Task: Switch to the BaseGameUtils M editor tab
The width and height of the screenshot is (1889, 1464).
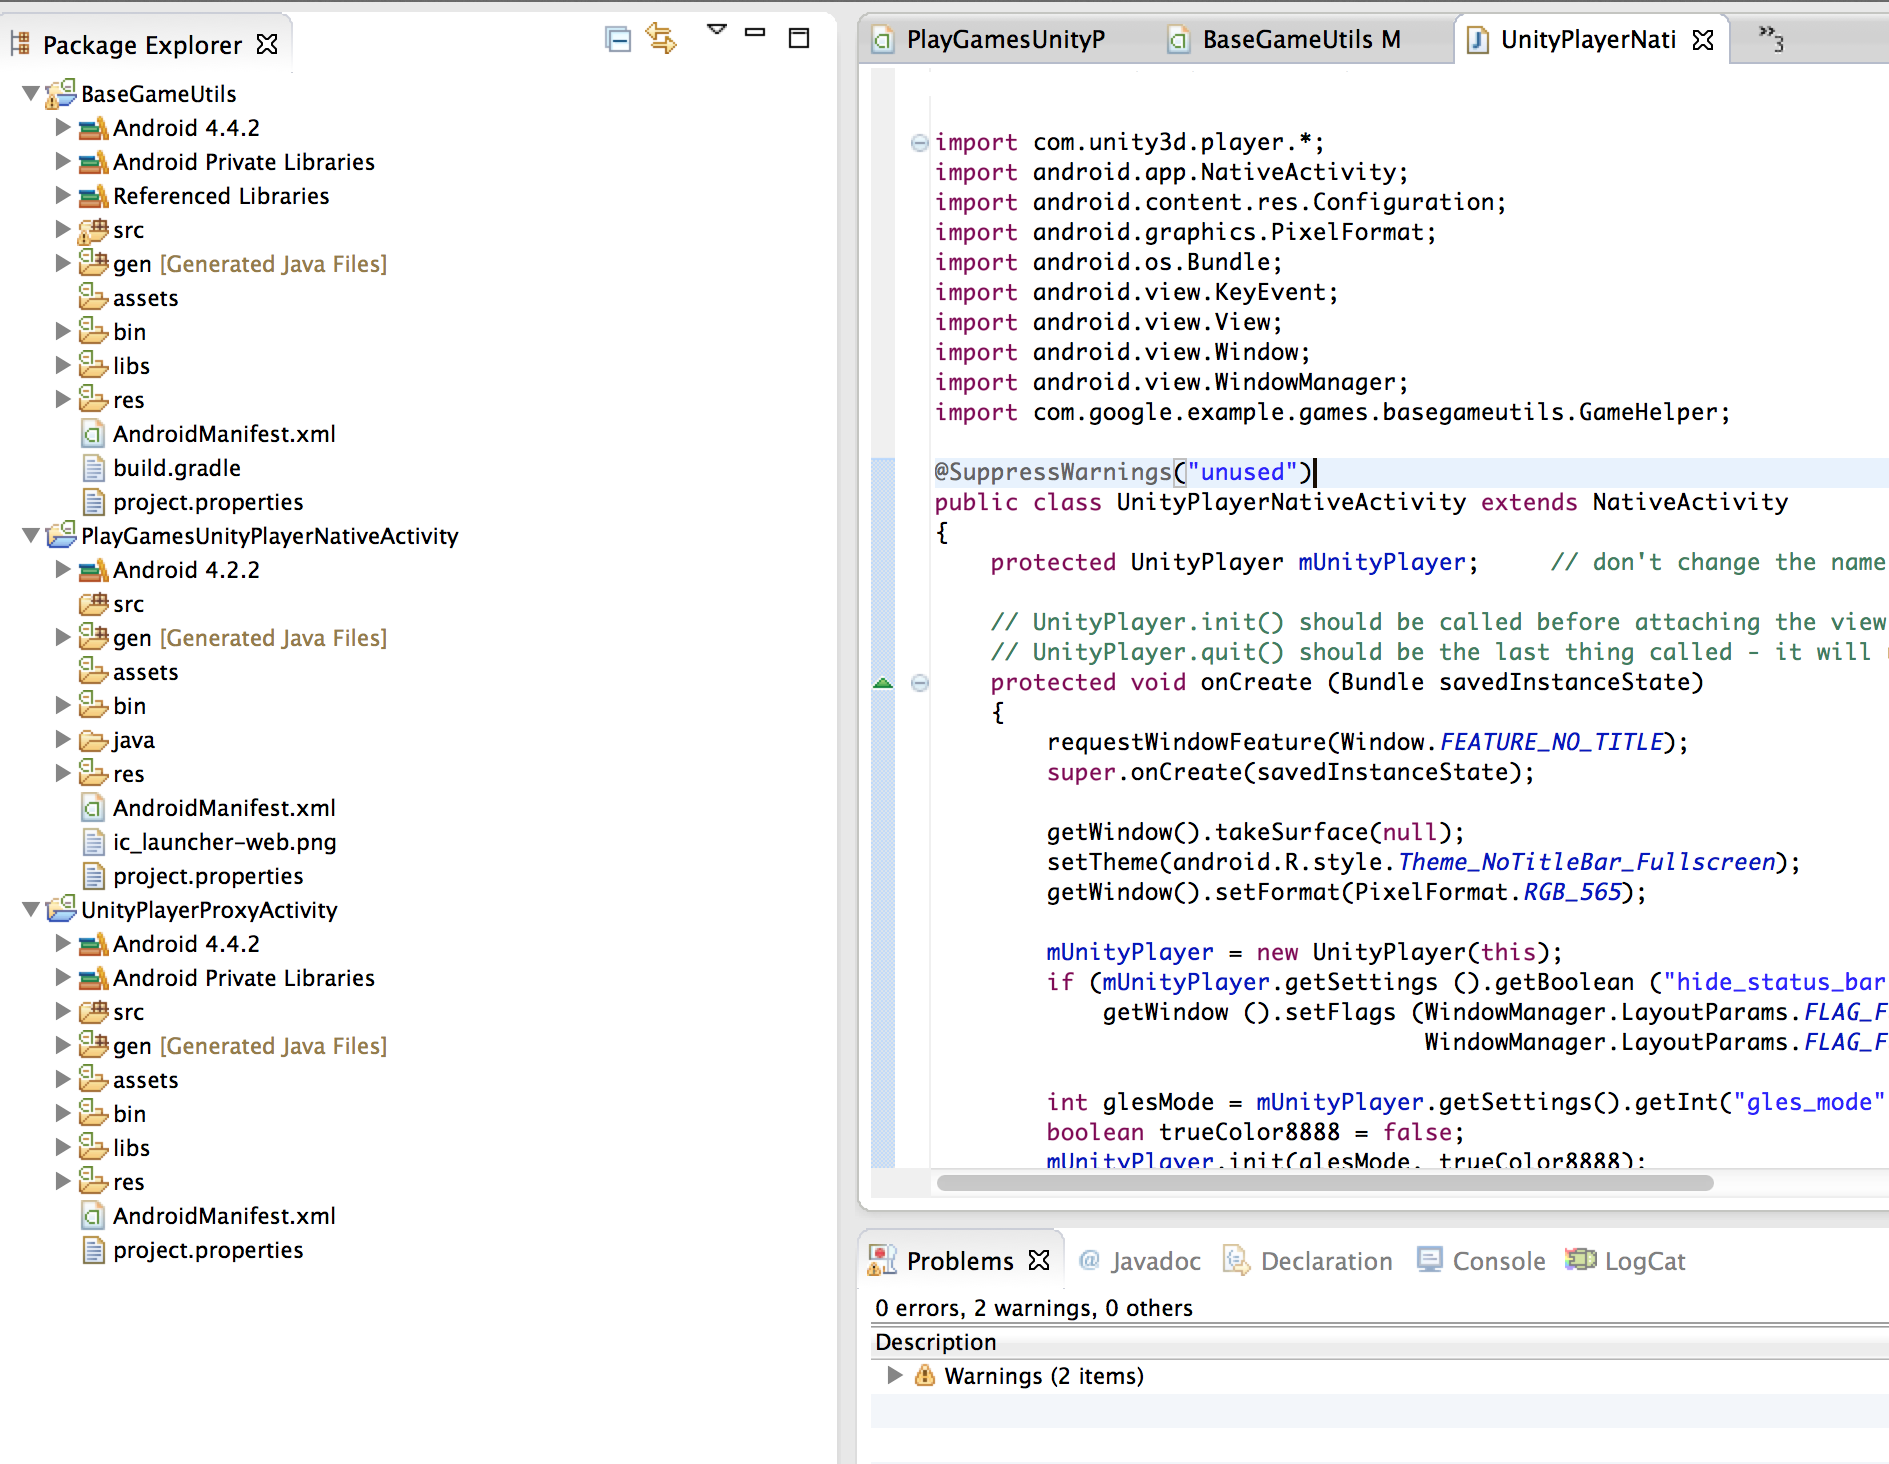Action: click(1299, 40)
